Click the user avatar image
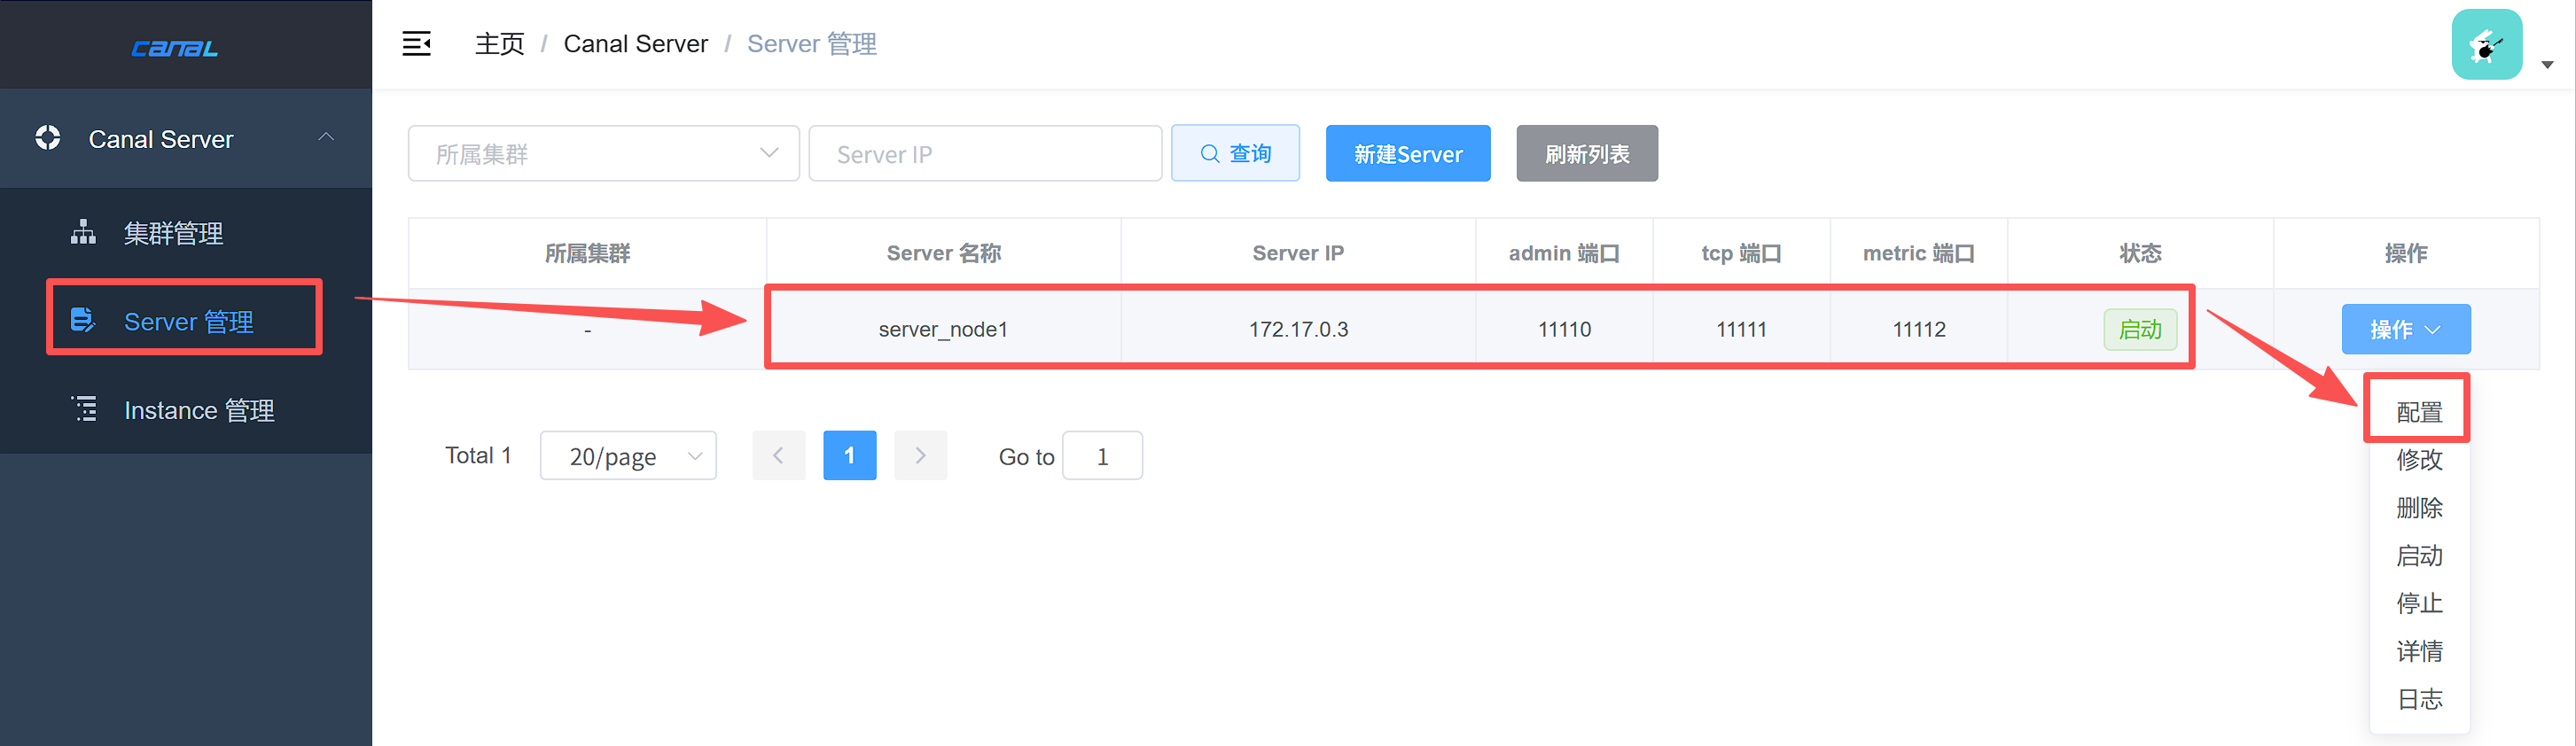Screen dimensions: 2576x746 2487,45
